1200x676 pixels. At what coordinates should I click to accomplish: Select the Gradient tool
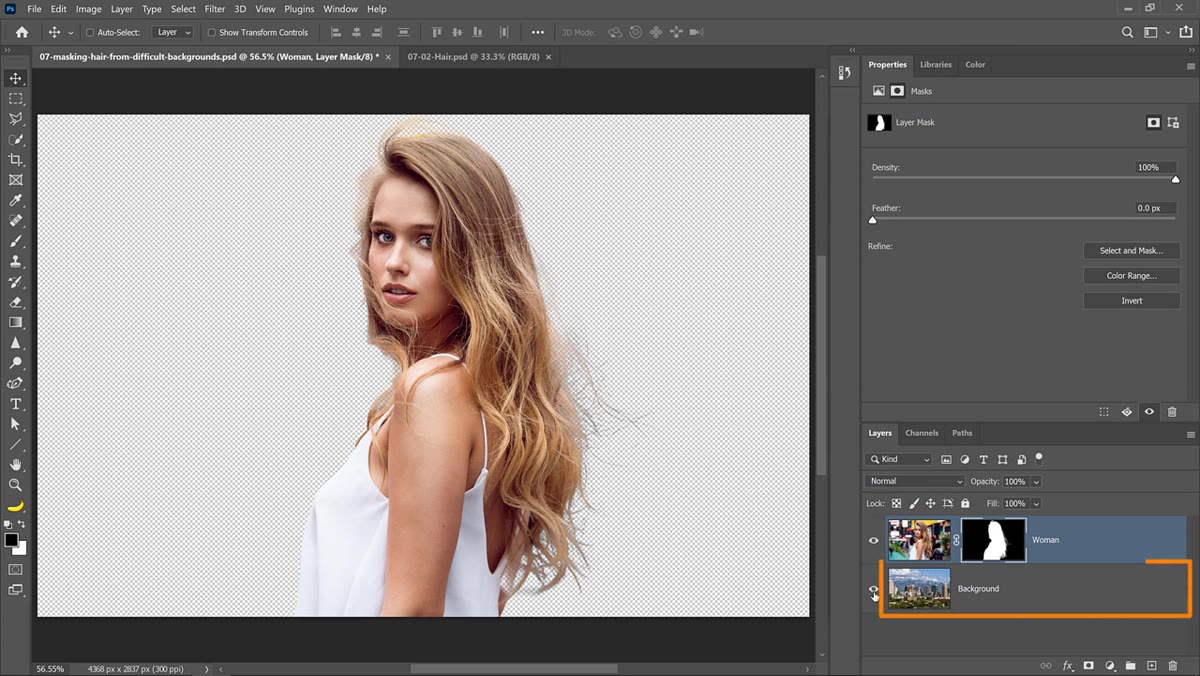point(15,322)
